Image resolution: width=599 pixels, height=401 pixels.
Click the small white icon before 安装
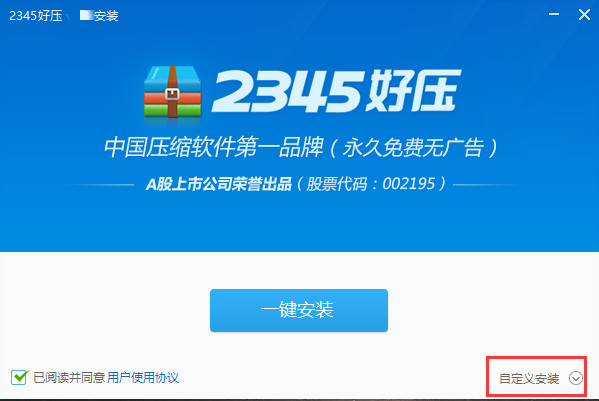(x=86, y=15)
